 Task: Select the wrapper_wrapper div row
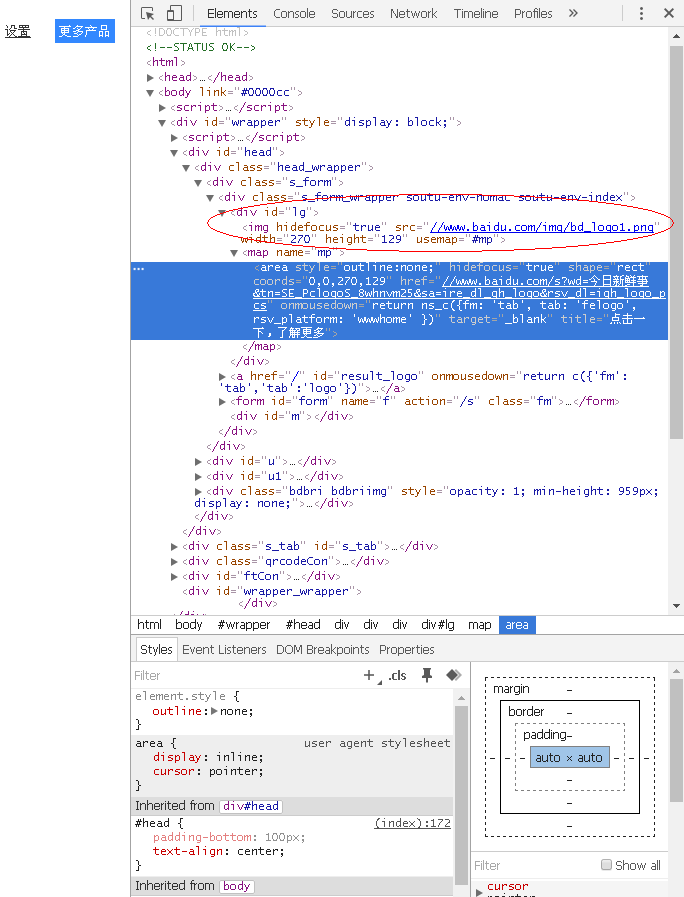tap(272, 592)
